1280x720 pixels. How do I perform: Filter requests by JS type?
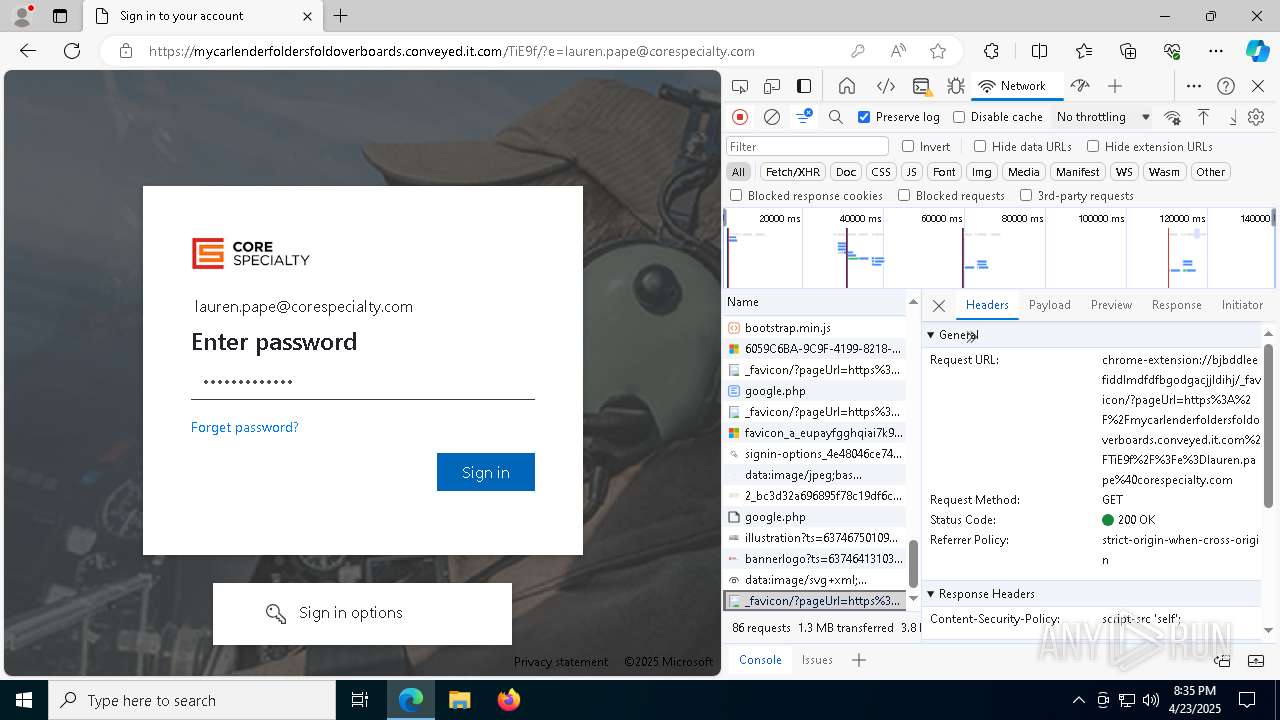point(910,172)
